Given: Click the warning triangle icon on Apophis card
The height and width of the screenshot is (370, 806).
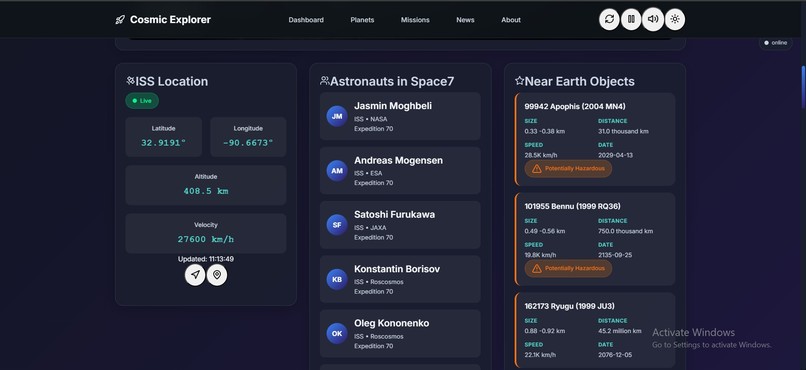Looking at the screenshot, I should pyautogui.click(x=537, y=169).
